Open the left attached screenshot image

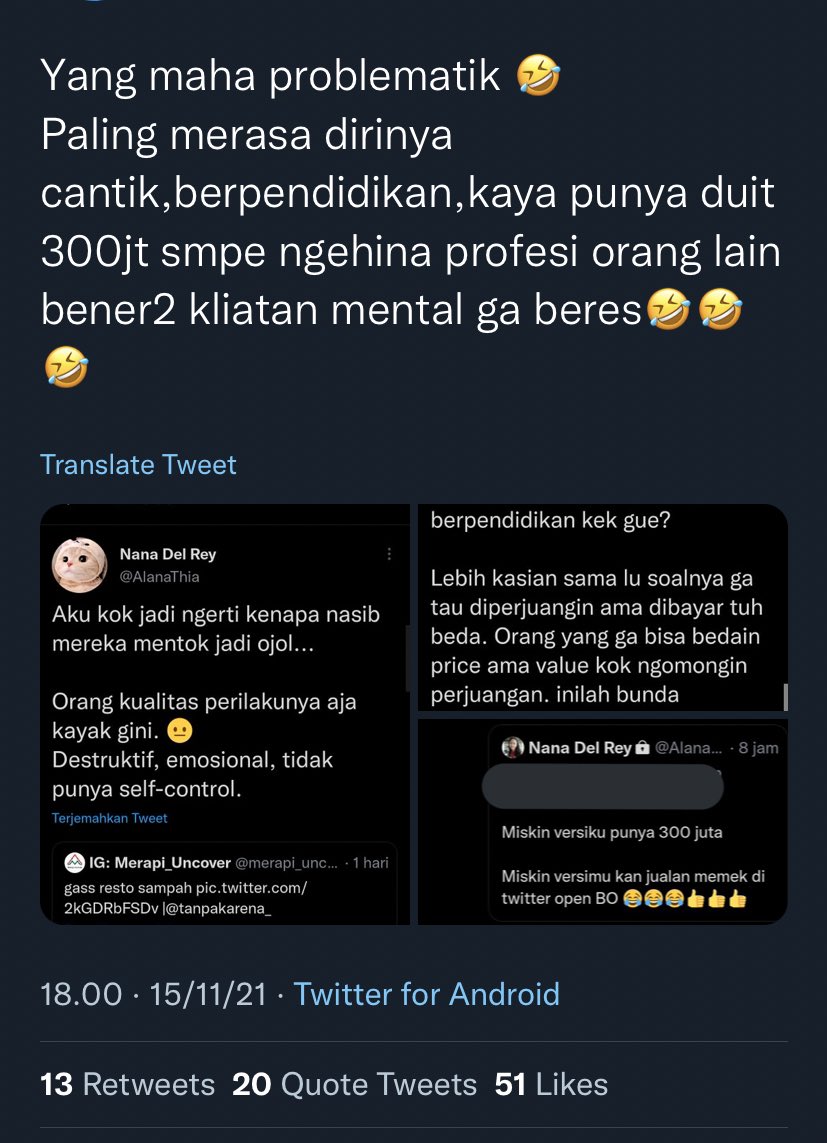click(x=224, y=714)
